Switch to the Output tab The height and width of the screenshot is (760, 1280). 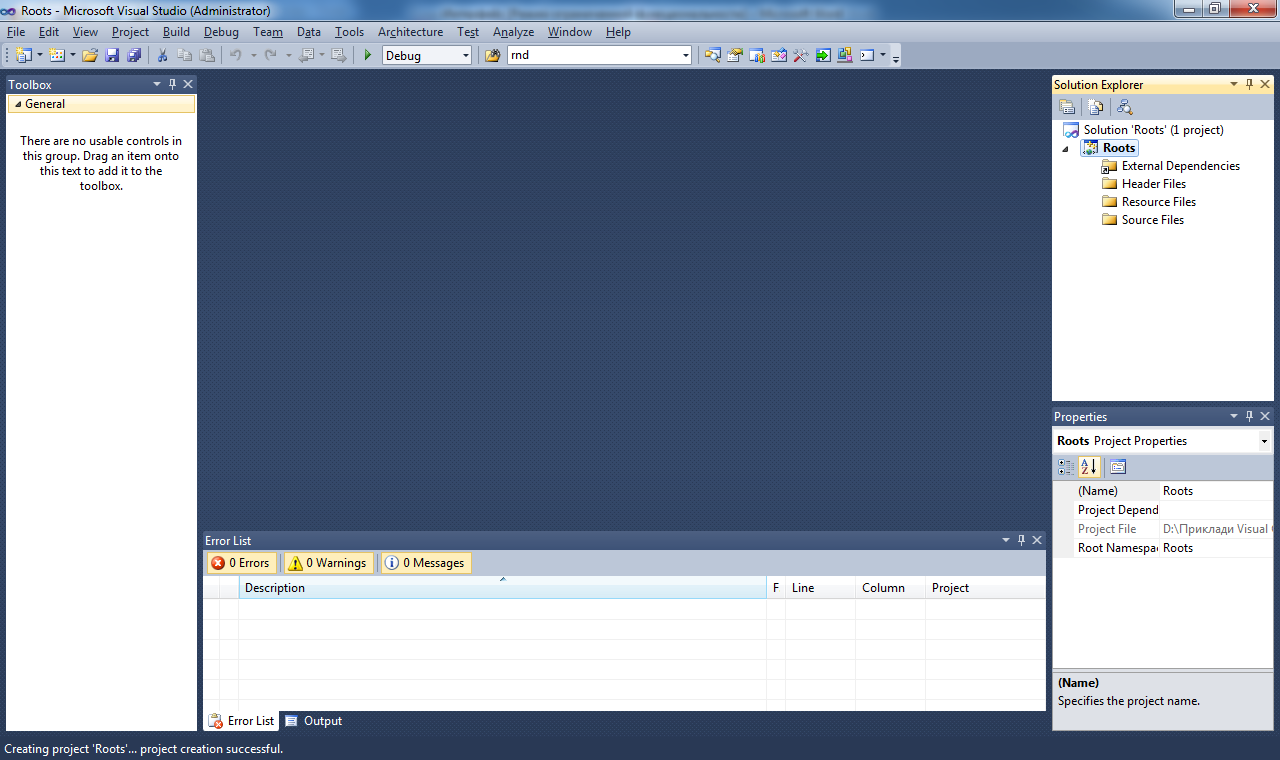point(313,721)
